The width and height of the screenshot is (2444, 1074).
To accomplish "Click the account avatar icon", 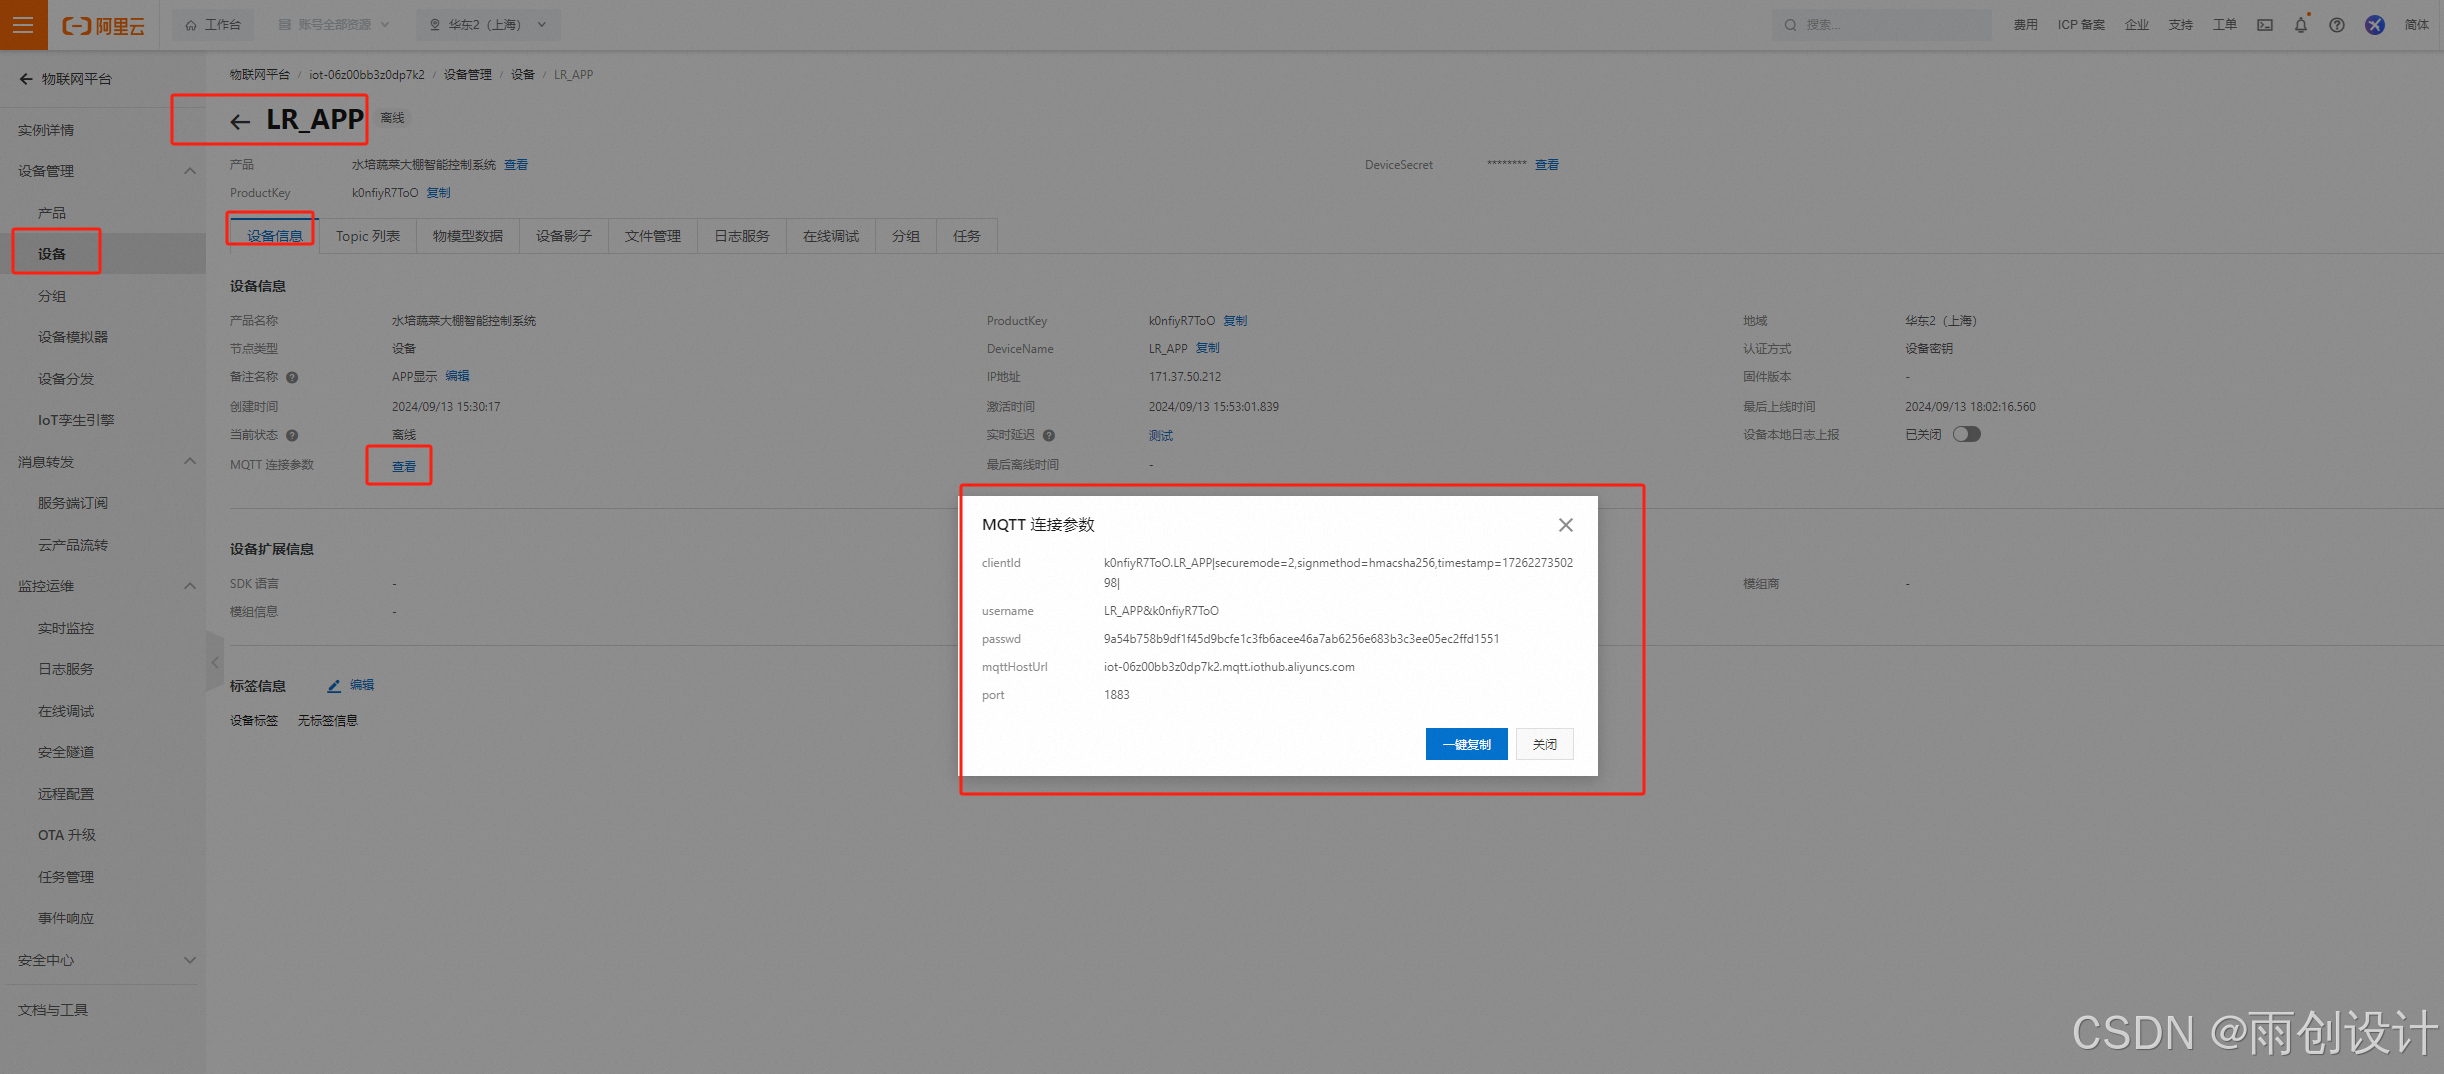I will tap(2375, 25).
